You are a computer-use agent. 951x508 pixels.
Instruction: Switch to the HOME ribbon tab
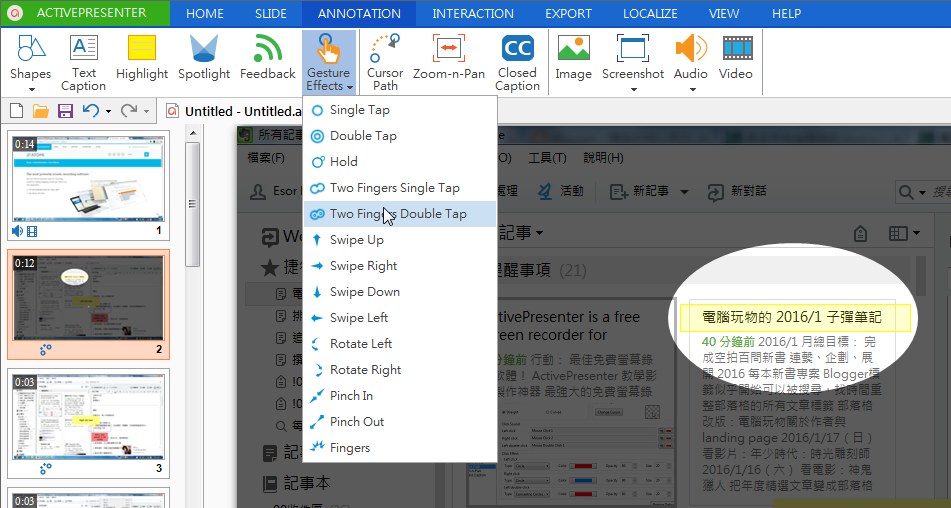pos(205,13)
